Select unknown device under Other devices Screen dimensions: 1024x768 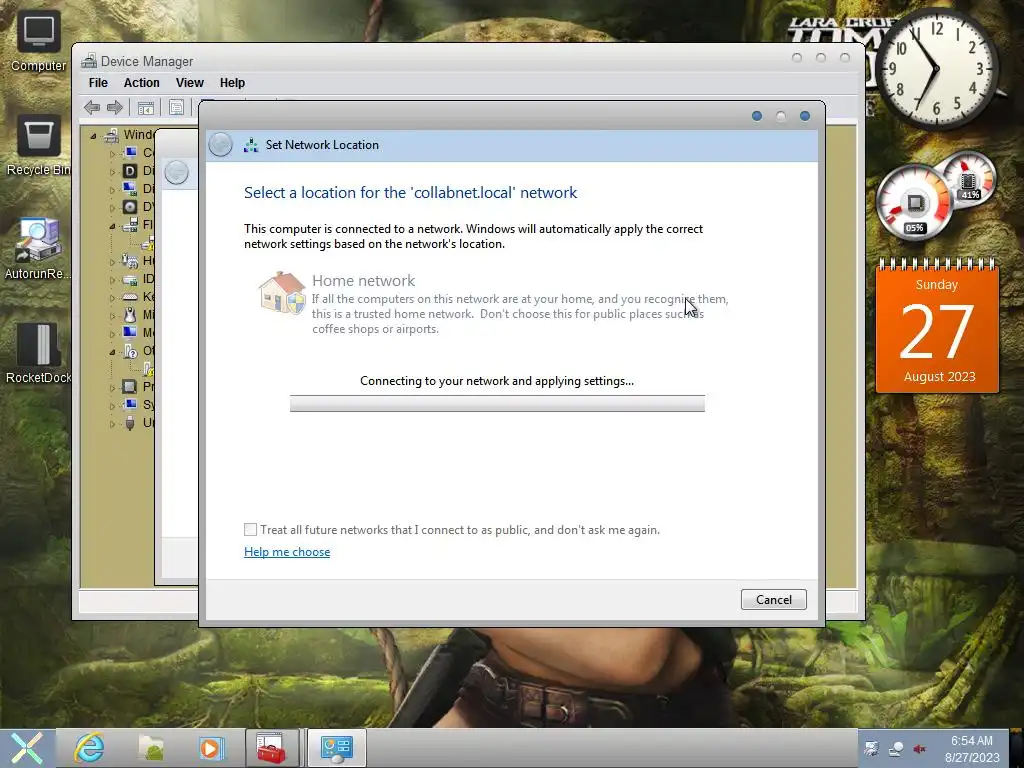[149, 369]
